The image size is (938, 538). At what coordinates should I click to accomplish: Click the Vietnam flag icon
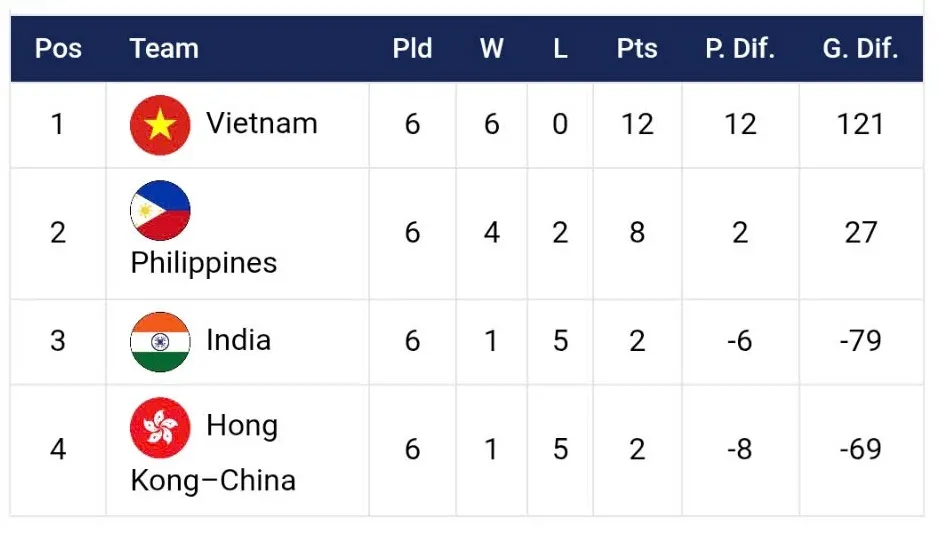point(160,125)
